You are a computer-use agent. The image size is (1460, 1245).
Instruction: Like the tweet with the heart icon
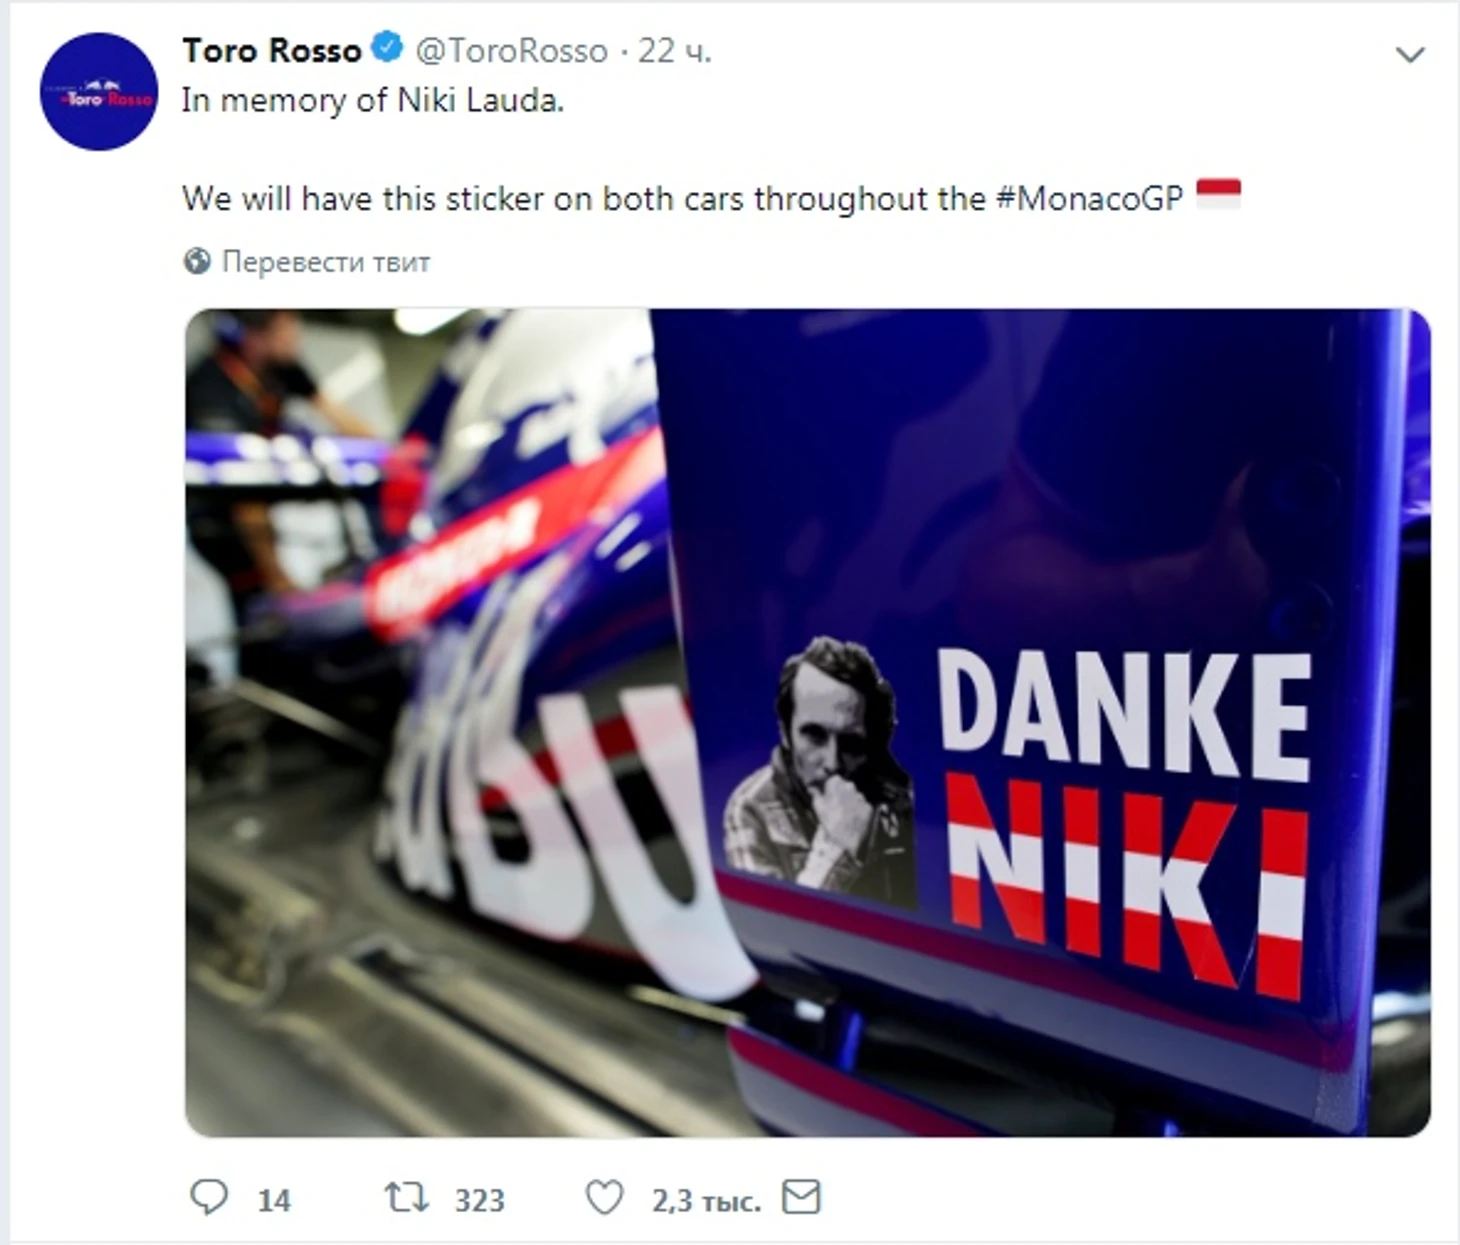pyautogui.click(x=604, y=1197)
